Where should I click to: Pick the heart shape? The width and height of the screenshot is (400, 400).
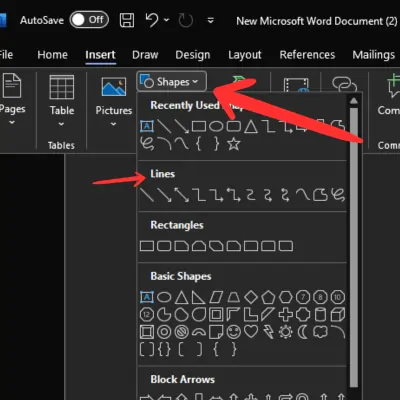point(251,332)
